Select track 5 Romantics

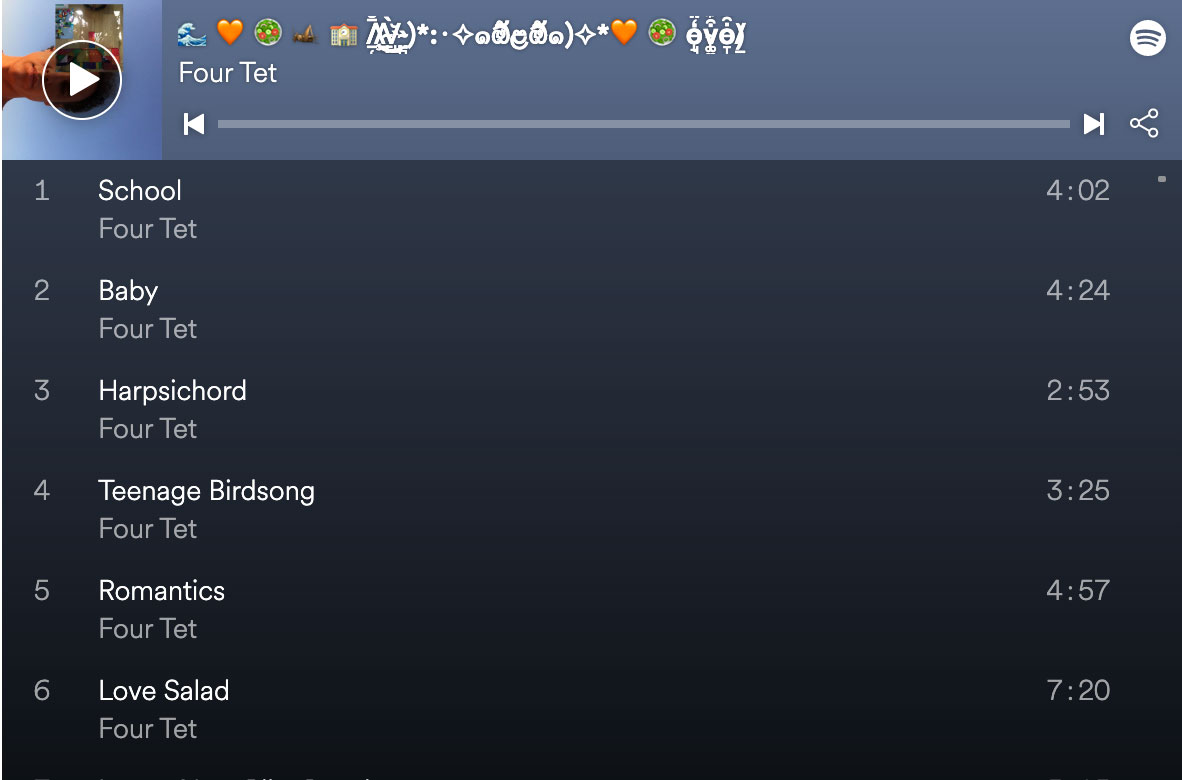tap(571, 610)
